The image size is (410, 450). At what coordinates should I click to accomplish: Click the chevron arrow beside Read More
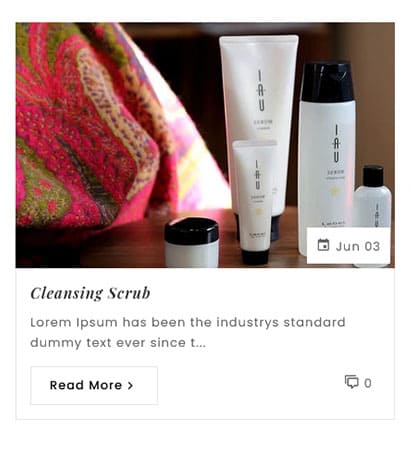[x=130, y=386]
